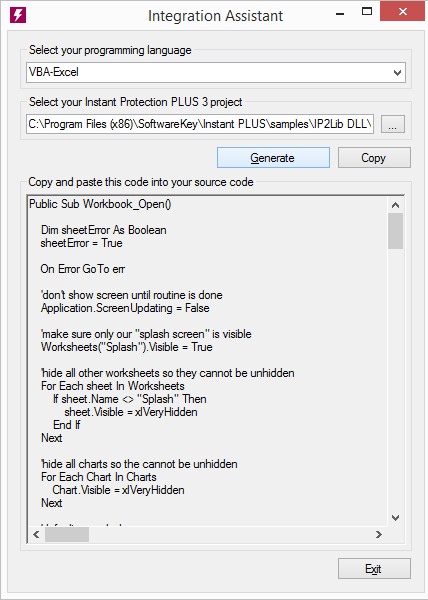The image size is (428, 600).
Task: Select the VBA-Excel combo box
Action: tap(216, 72)
